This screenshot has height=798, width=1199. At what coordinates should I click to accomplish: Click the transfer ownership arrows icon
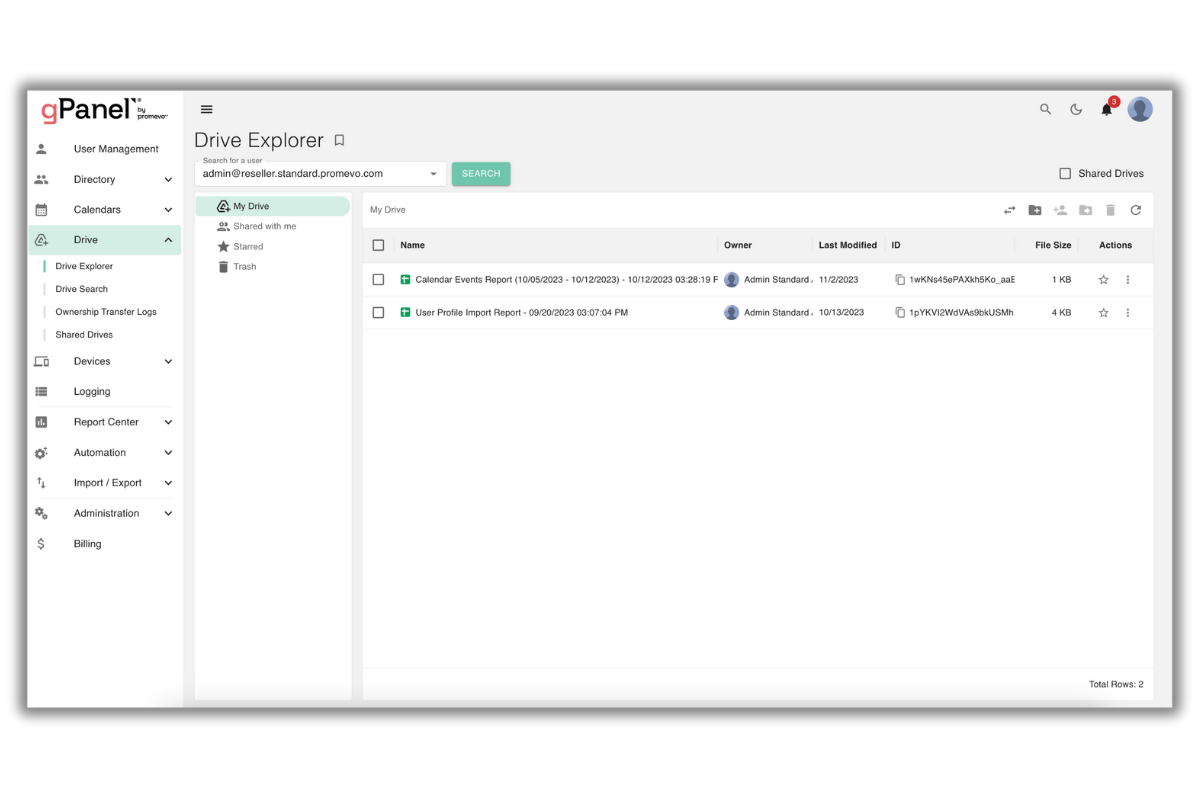point(1009,210)
